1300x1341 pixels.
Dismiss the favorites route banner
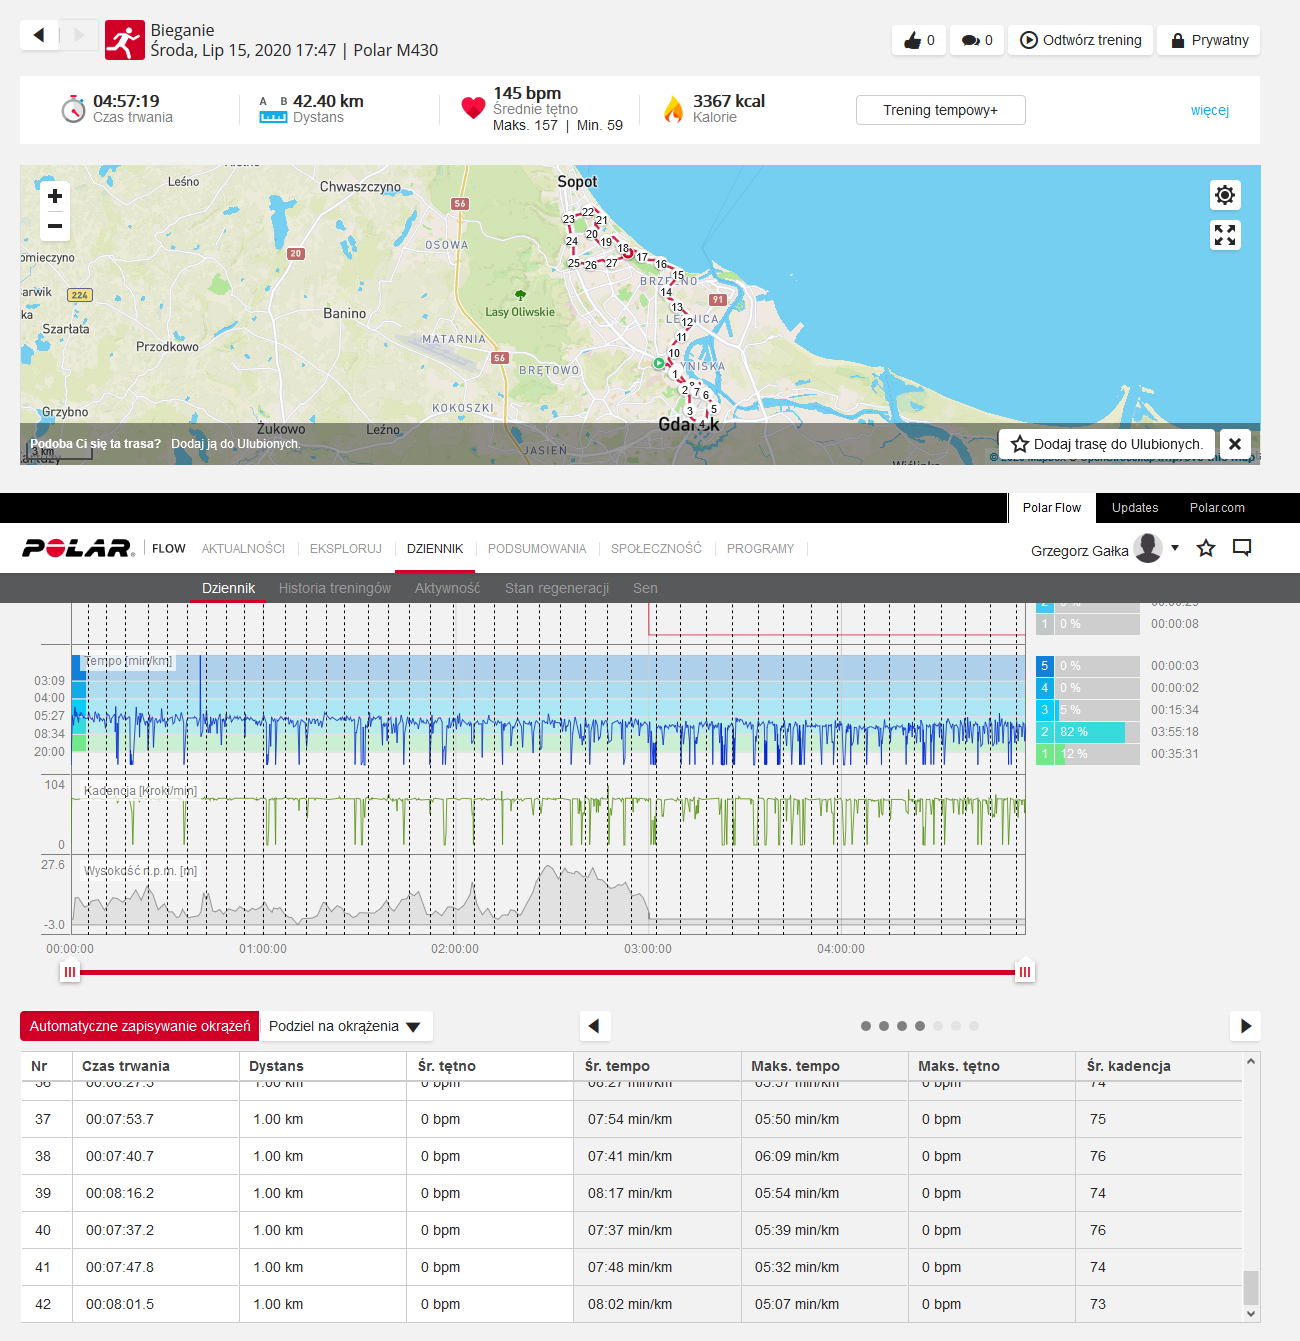pyautogui.click(x=1235, y=444)
